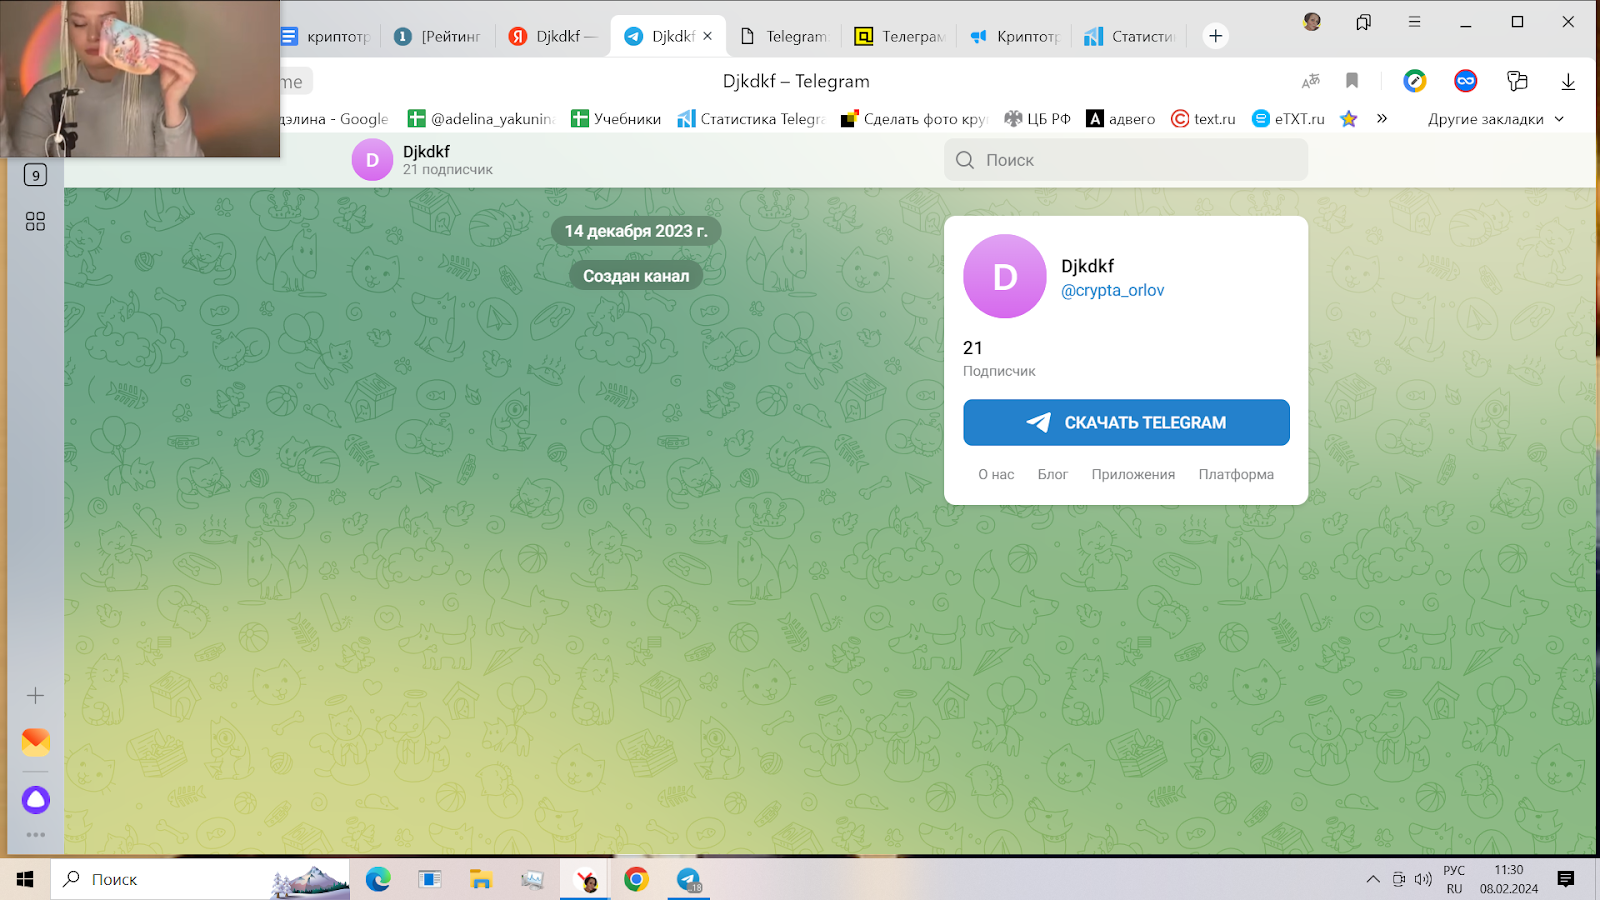Switch to the Yandex Djkdkf tab

point(552,36)
